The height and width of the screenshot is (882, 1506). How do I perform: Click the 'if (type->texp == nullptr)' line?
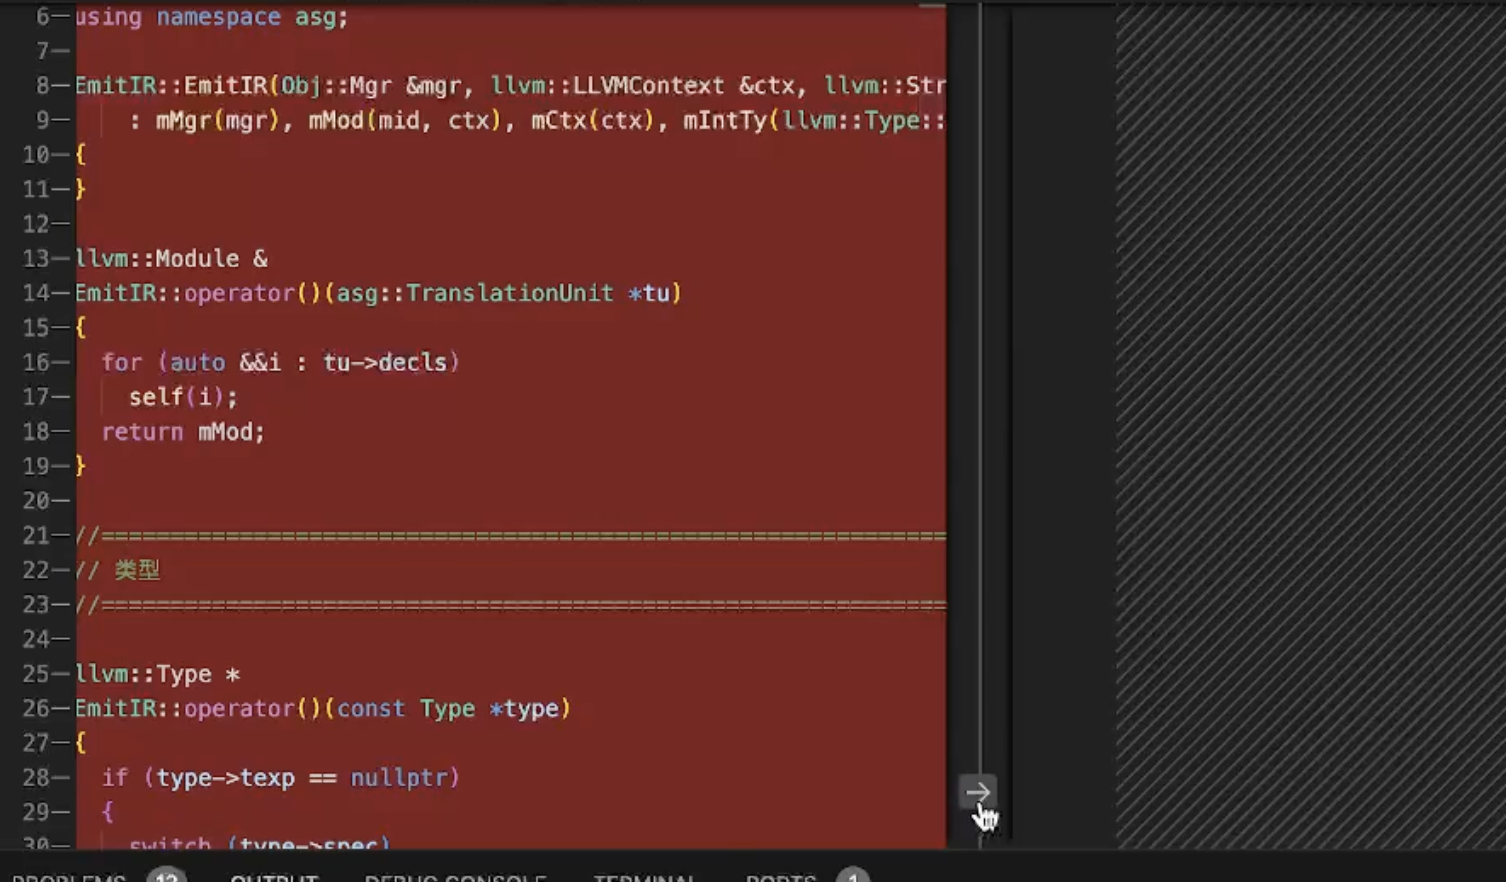click(280, 777)
